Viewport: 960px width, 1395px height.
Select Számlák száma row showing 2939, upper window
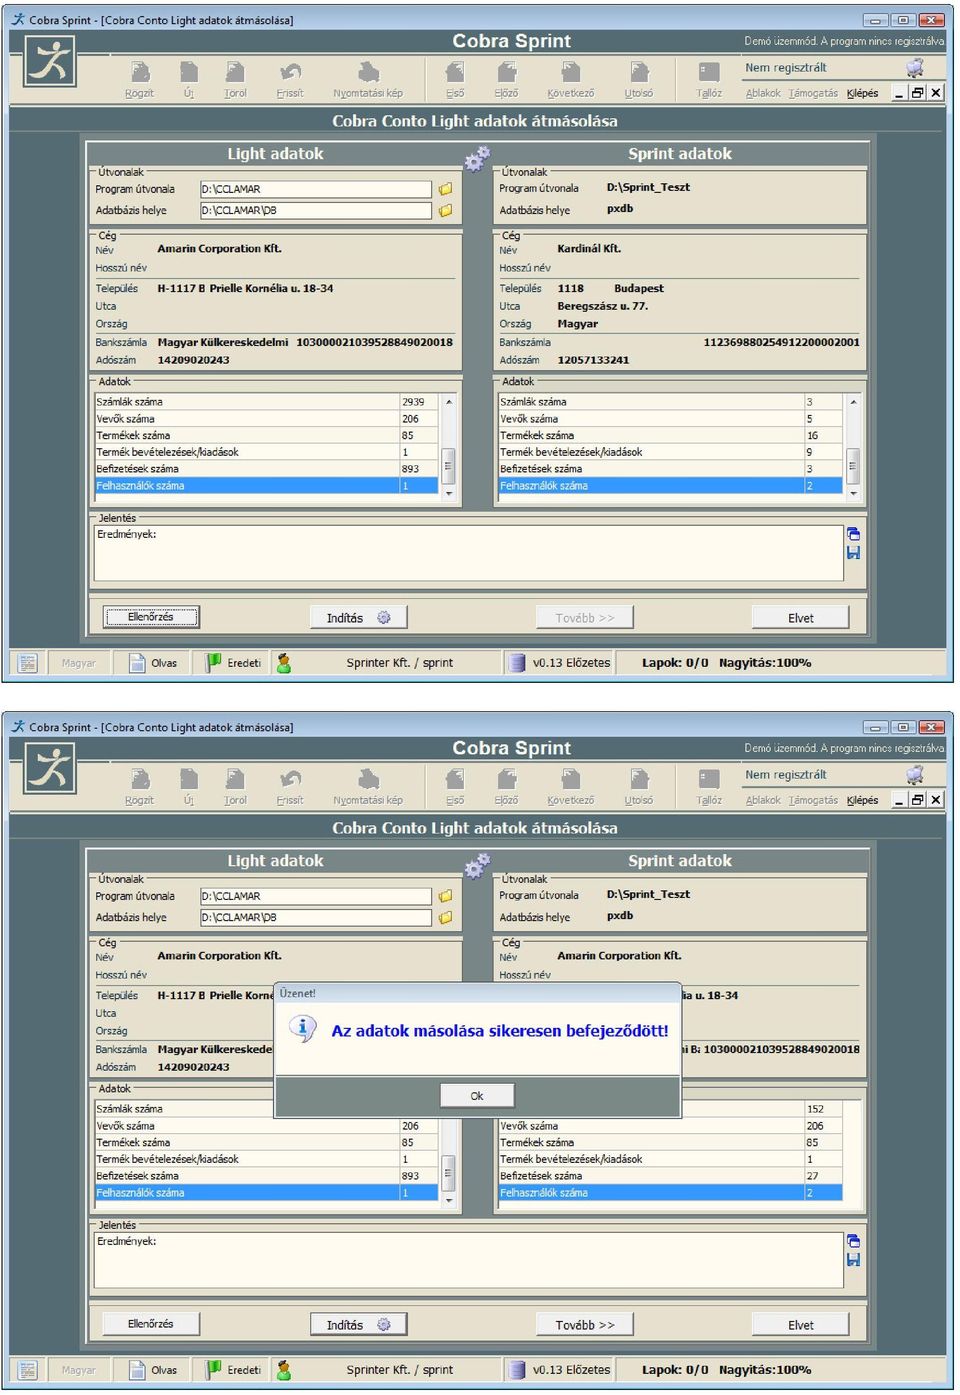(x=267, y=402)
